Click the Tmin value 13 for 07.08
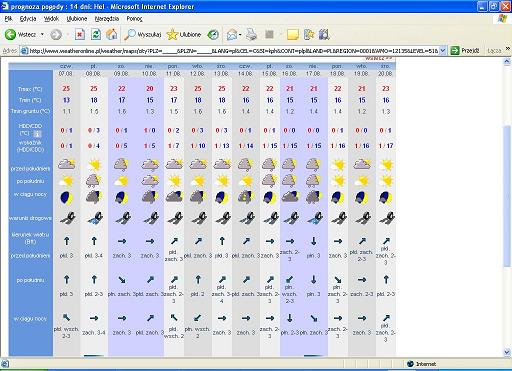This screenshot has height=371, width=512. (x=66, y=100)
